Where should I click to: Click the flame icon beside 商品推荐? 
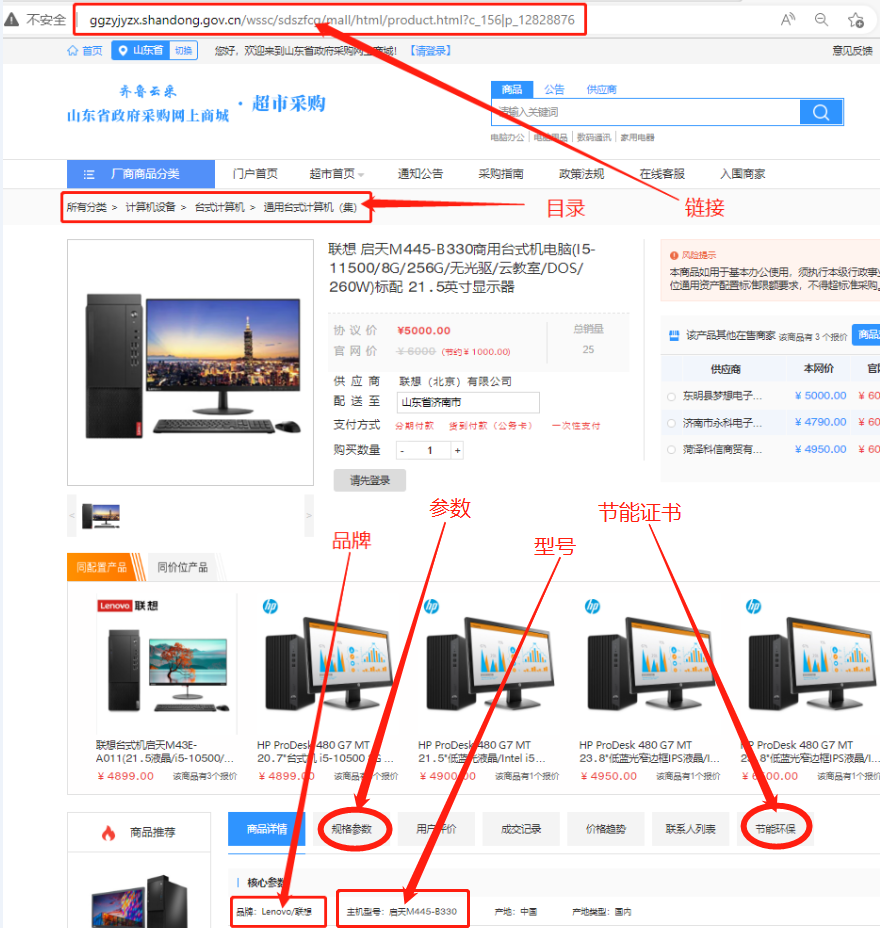pos(108,832)
